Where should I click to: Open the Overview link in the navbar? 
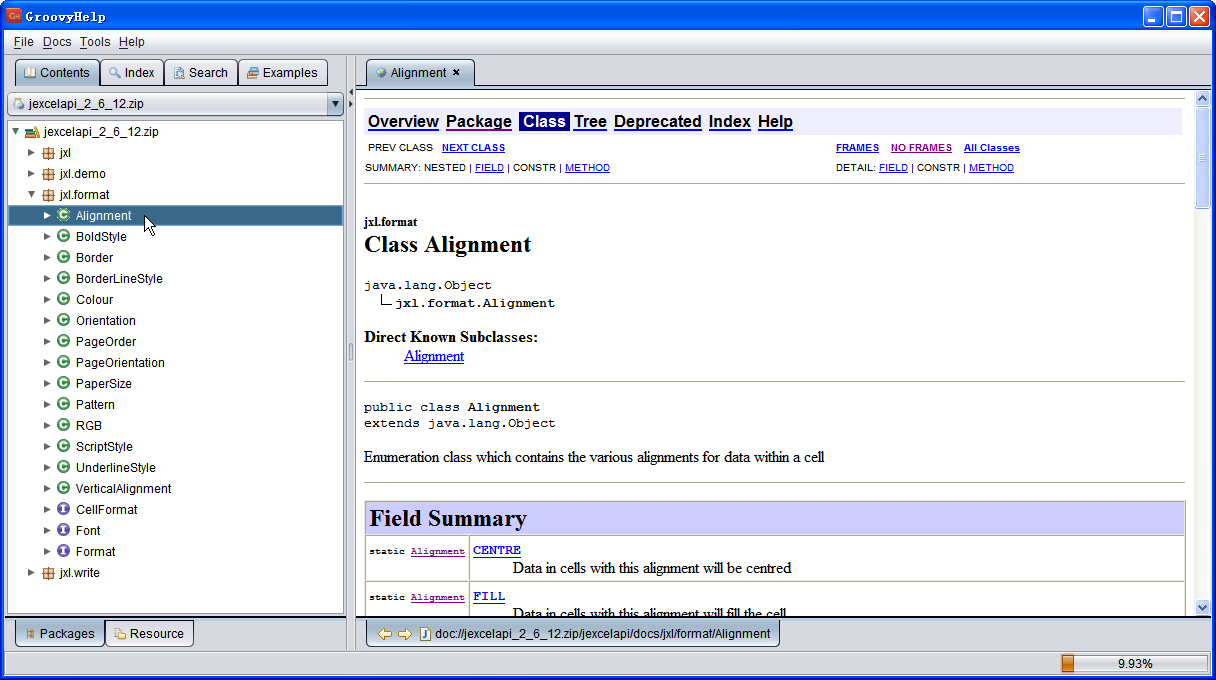pyautogui.click(x=403, y=121)
